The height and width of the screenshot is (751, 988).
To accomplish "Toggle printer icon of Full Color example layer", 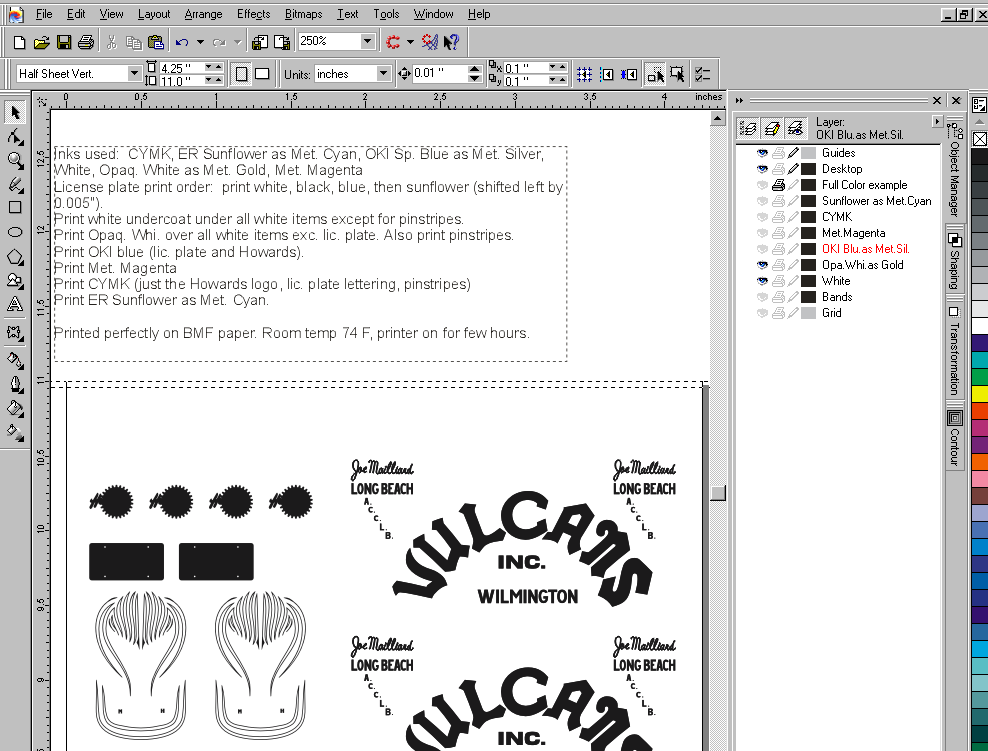I will click(x=778, y=185).
